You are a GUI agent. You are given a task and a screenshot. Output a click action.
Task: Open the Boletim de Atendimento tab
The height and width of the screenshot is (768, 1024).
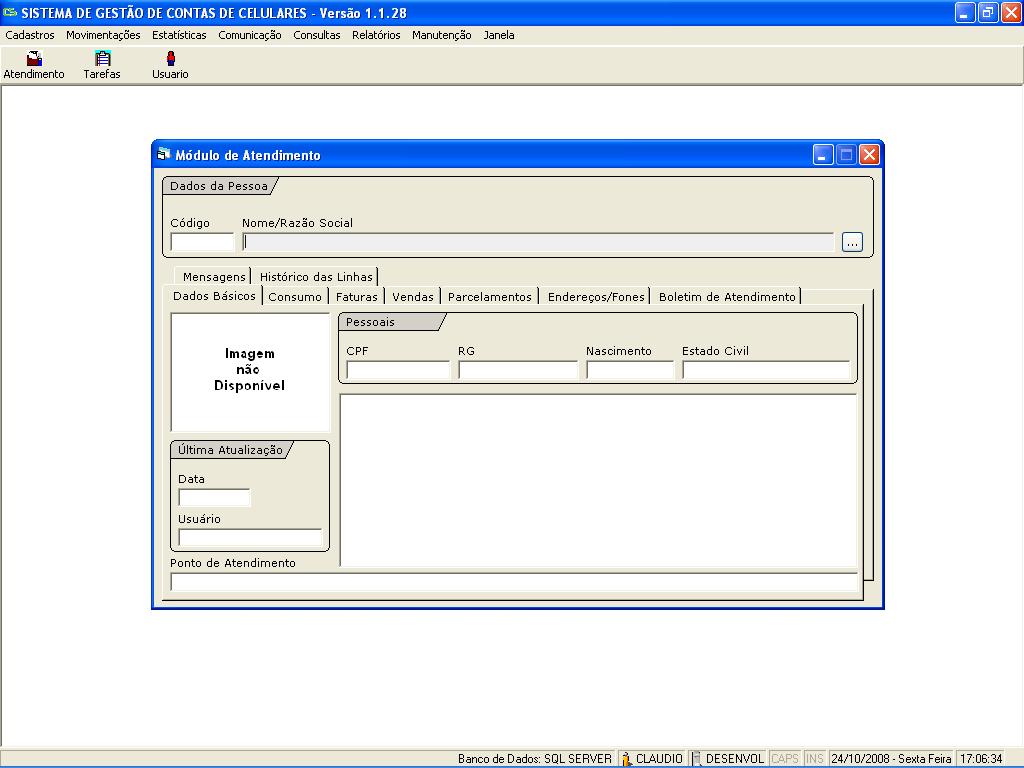pyautogui.click(x=727, y=297)
